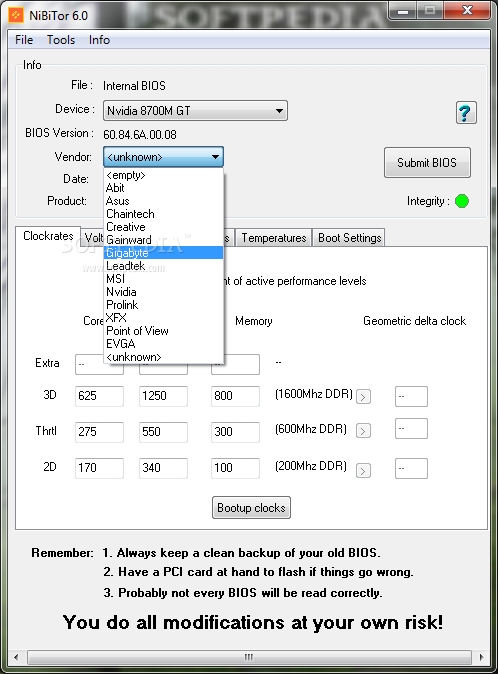Click the BIOS version text 60.84.6A.00.08
This screenshot has width=498, height=674.
[x=140, y=135]
